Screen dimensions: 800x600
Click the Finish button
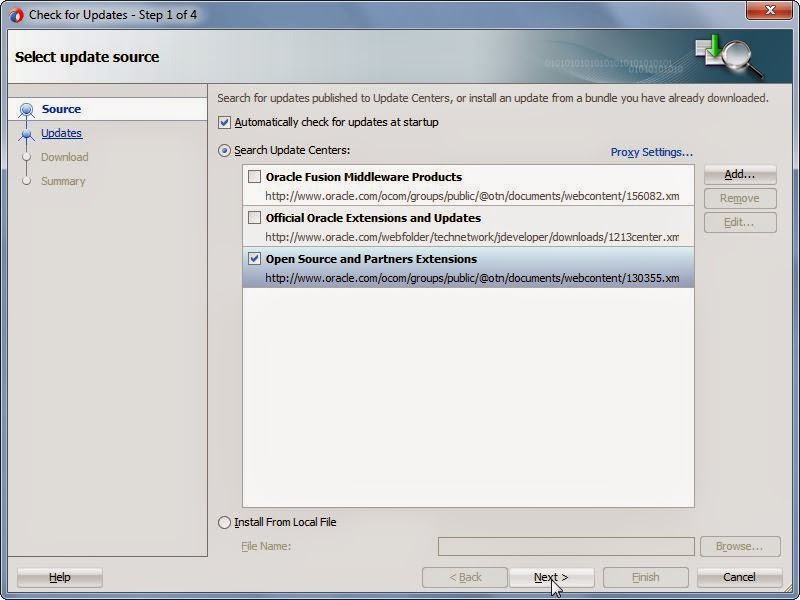tap(645, 578)
